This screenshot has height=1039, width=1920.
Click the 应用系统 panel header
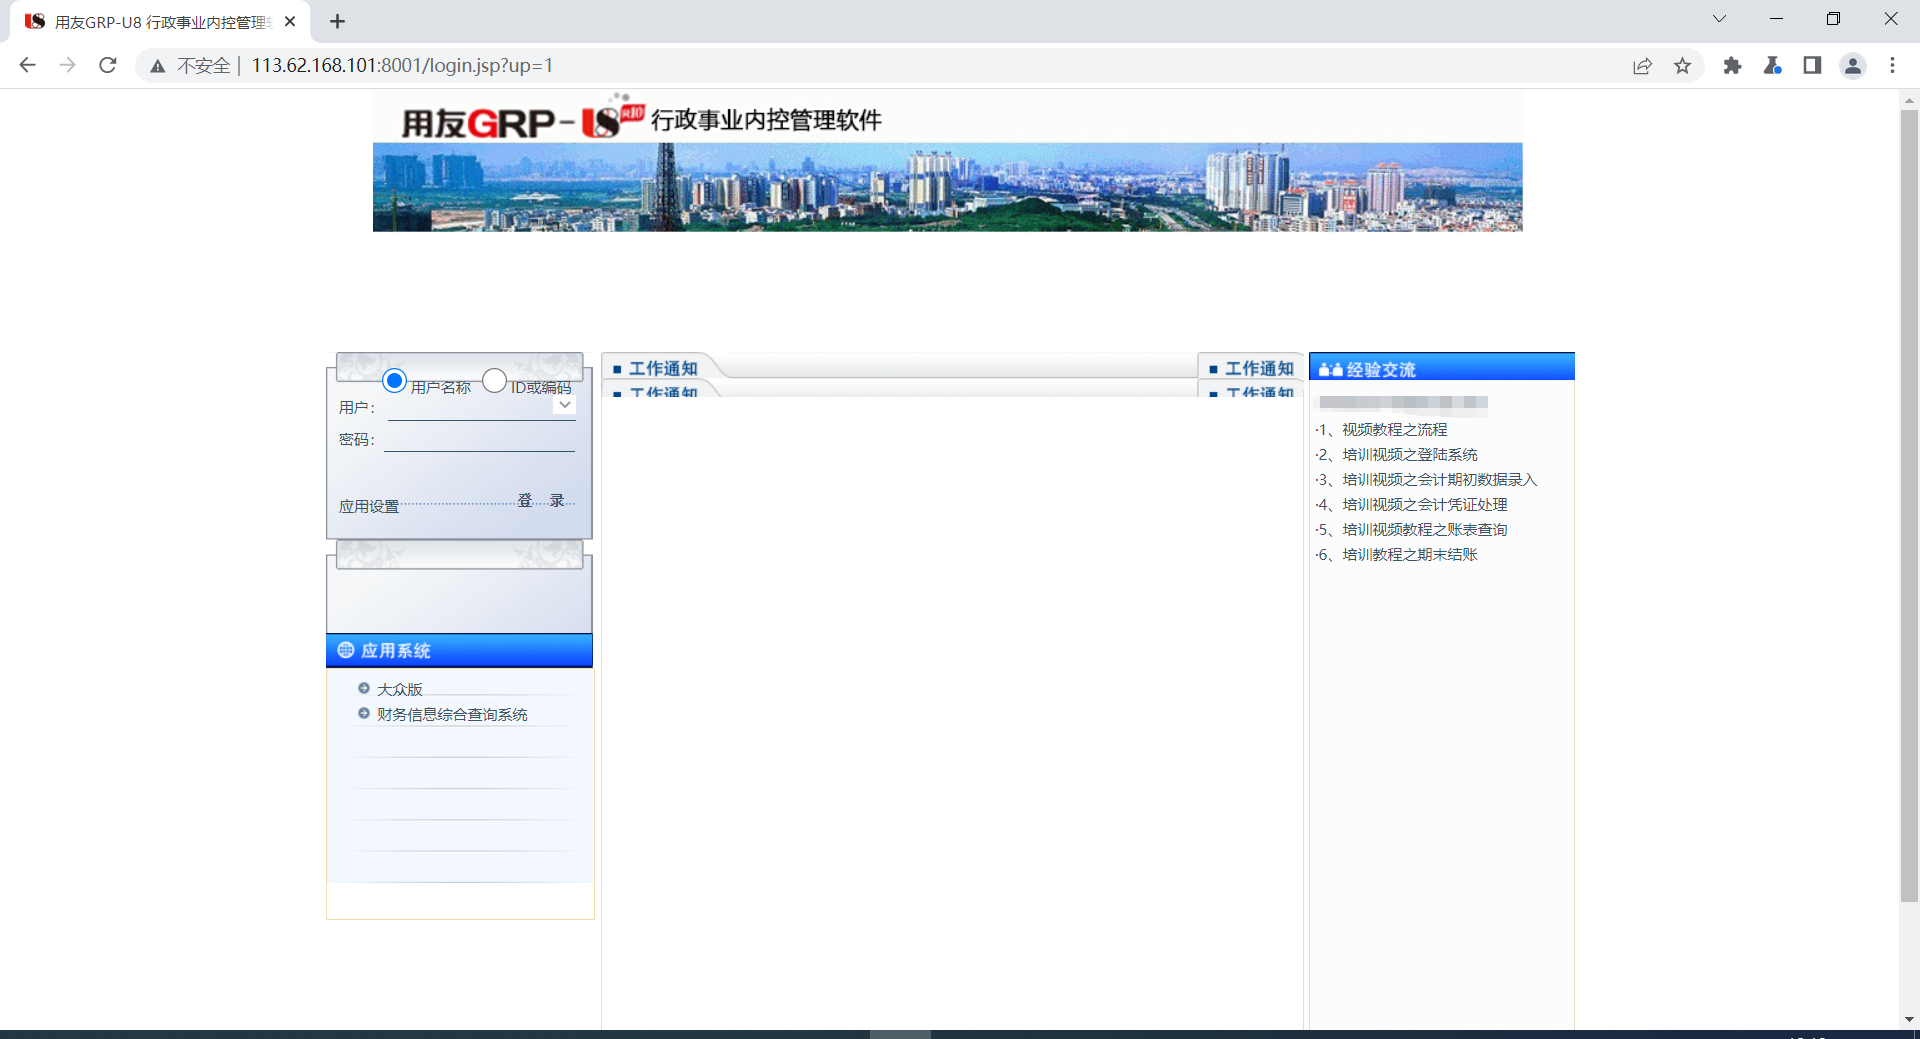(x=459, y=650)
